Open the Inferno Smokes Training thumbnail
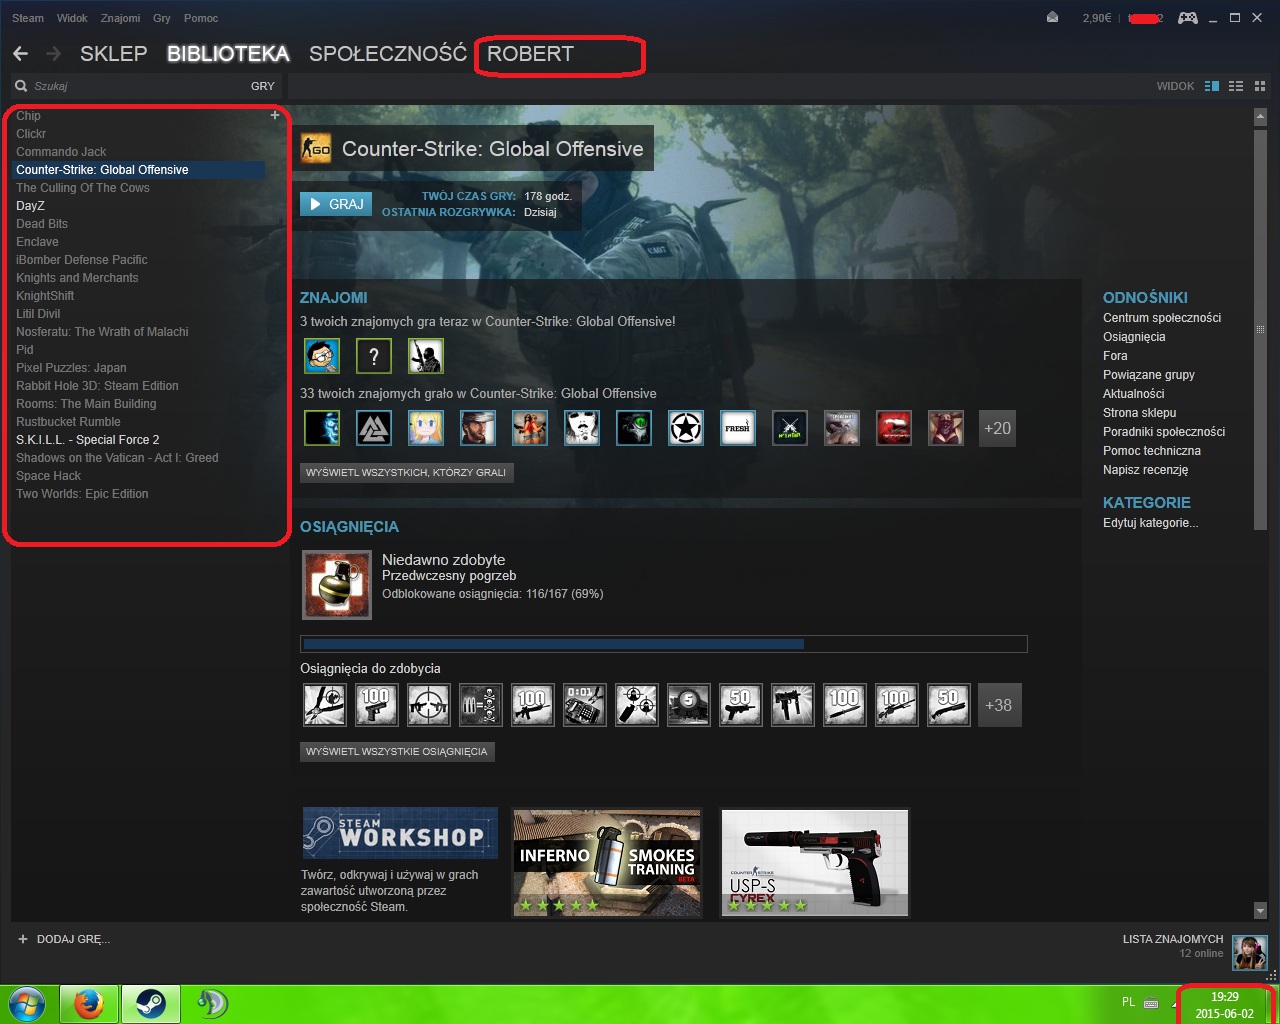 pos(607,863)
